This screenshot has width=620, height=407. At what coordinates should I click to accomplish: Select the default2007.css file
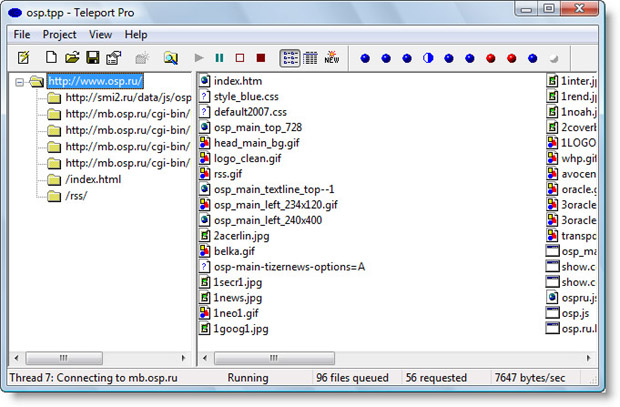click(x=250, y=112)
